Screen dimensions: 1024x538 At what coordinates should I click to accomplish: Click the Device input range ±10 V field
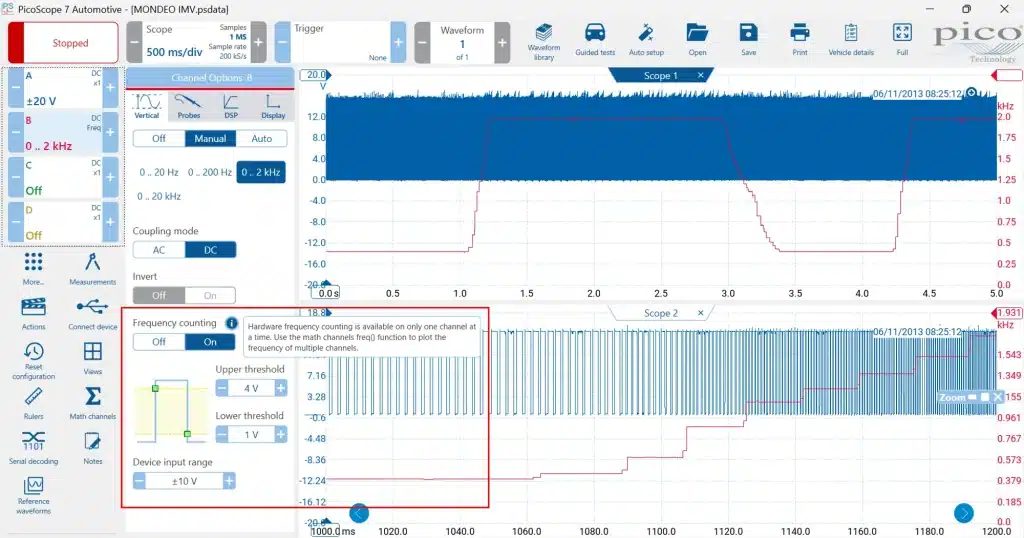point(184,481)
